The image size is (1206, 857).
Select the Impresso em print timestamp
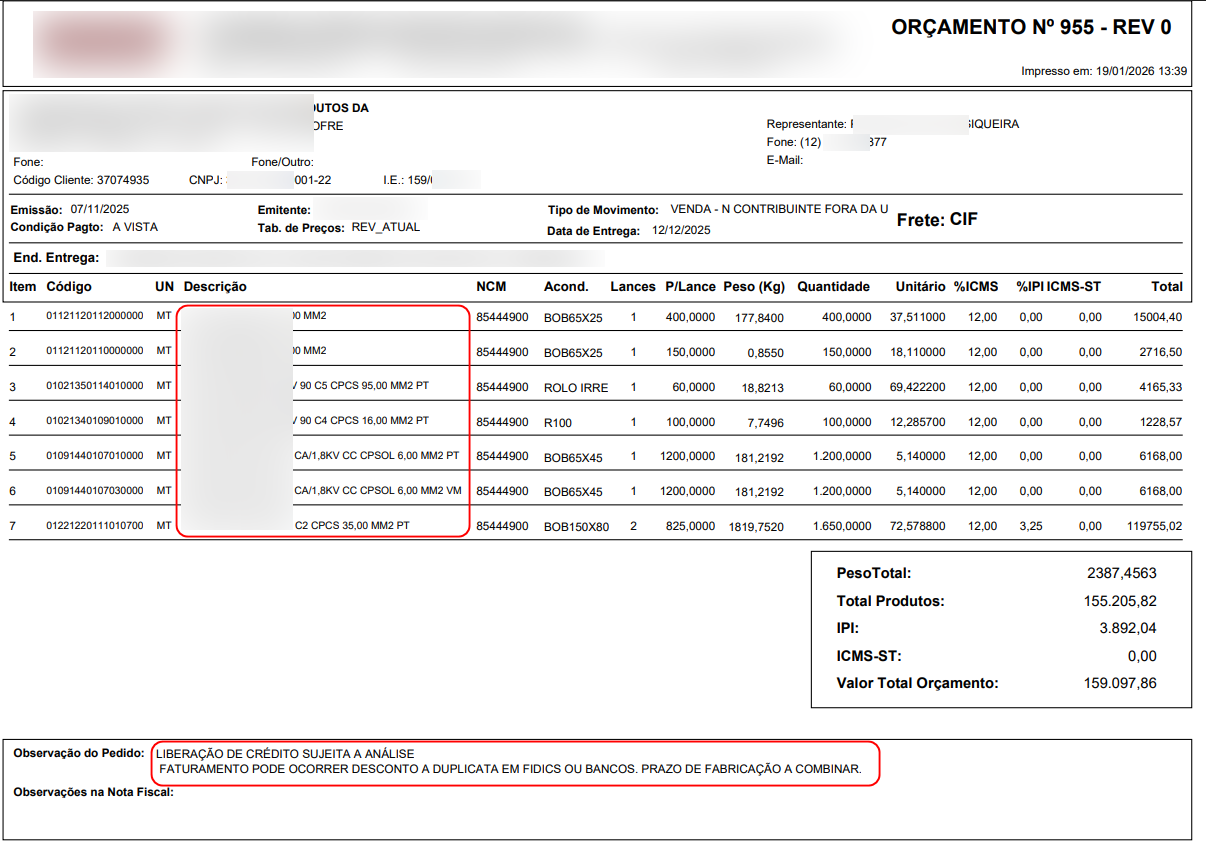pyautogui.click(x=1104, y=72)
